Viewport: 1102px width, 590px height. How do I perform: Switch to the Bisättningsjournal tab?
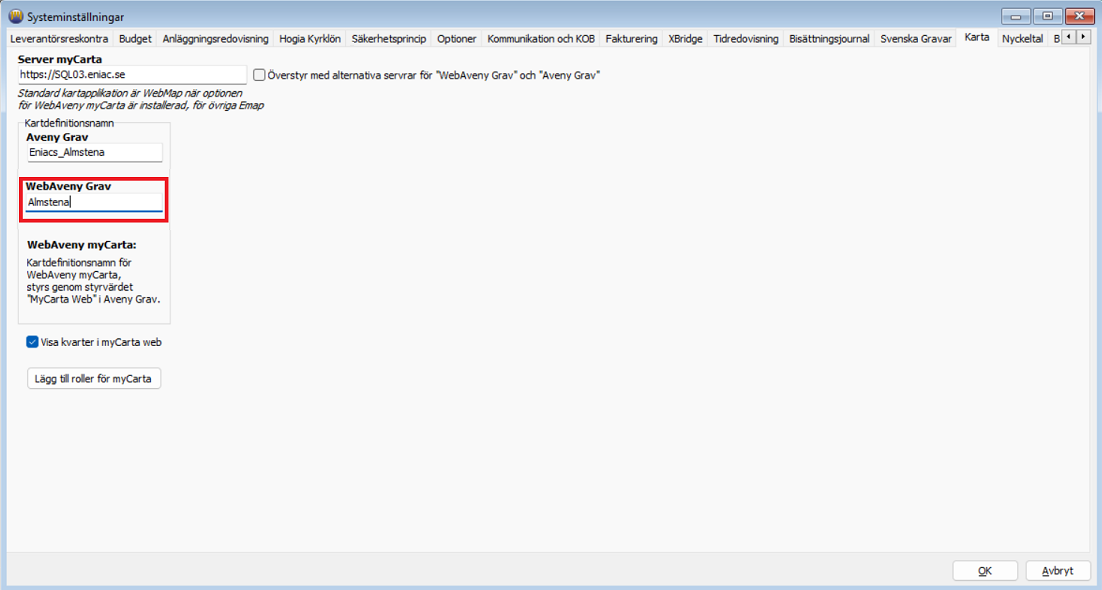coord(829,39)
